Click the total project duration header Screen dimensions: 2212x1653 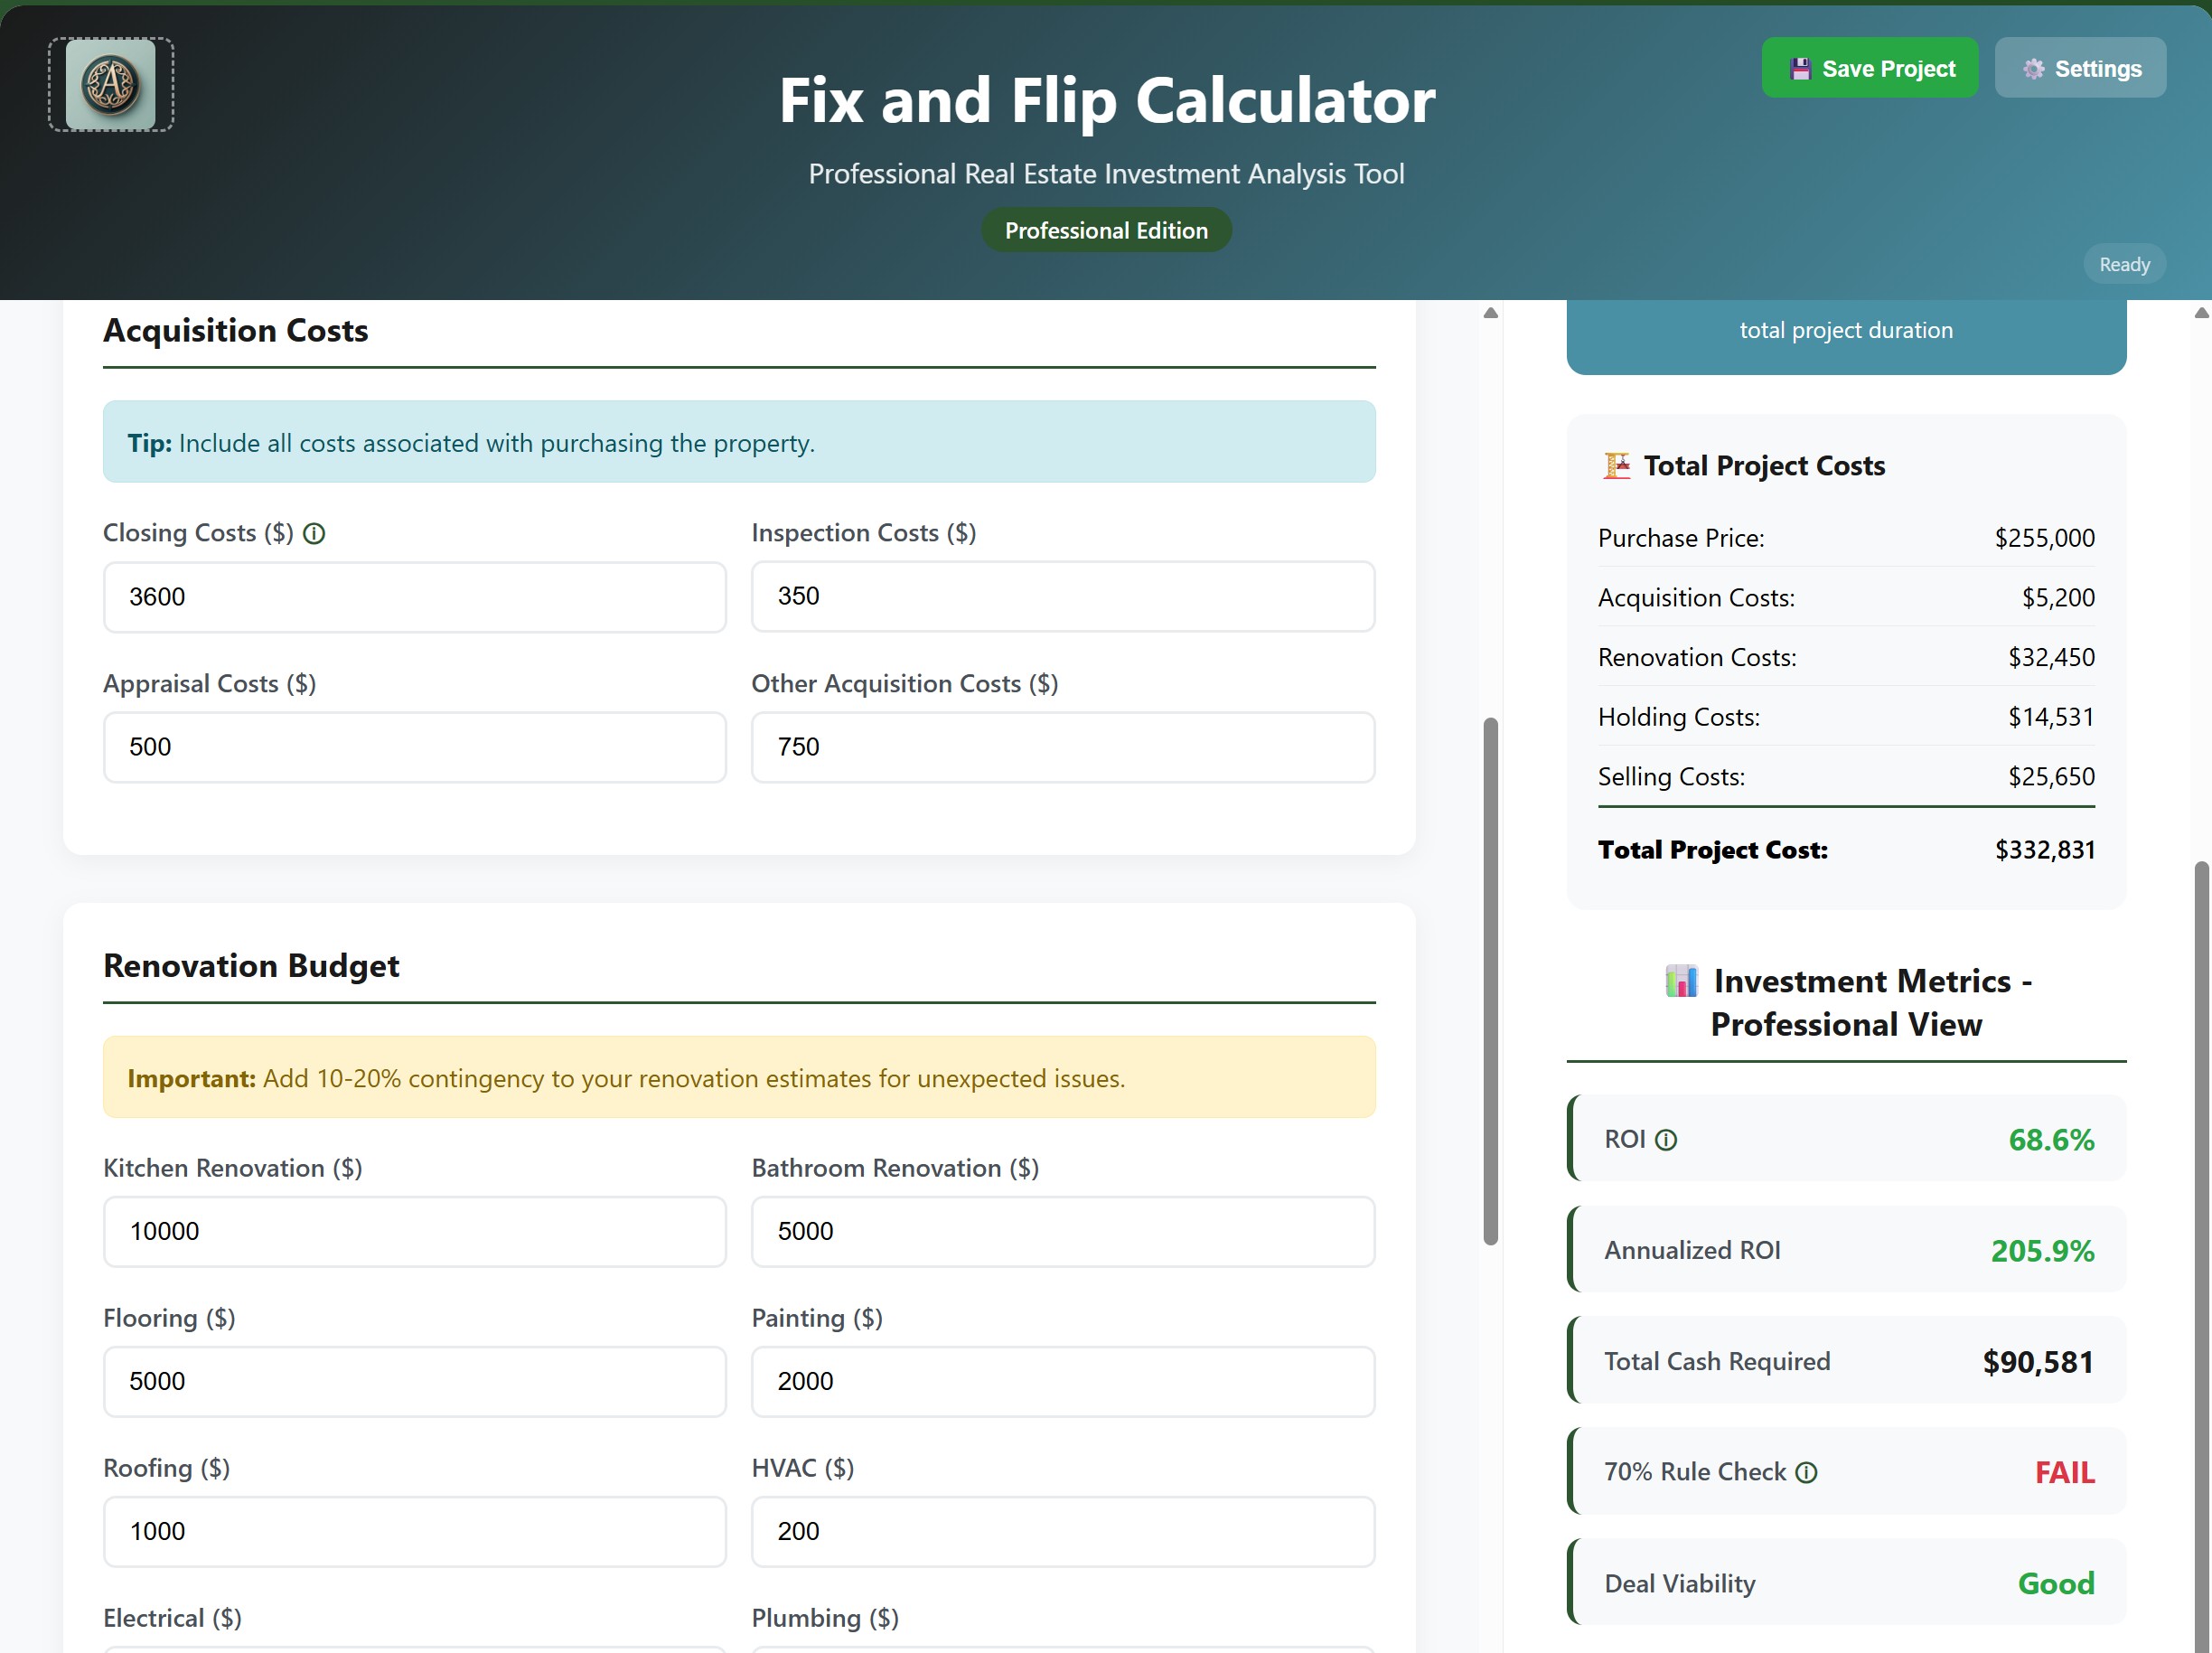pos(1845,330)
